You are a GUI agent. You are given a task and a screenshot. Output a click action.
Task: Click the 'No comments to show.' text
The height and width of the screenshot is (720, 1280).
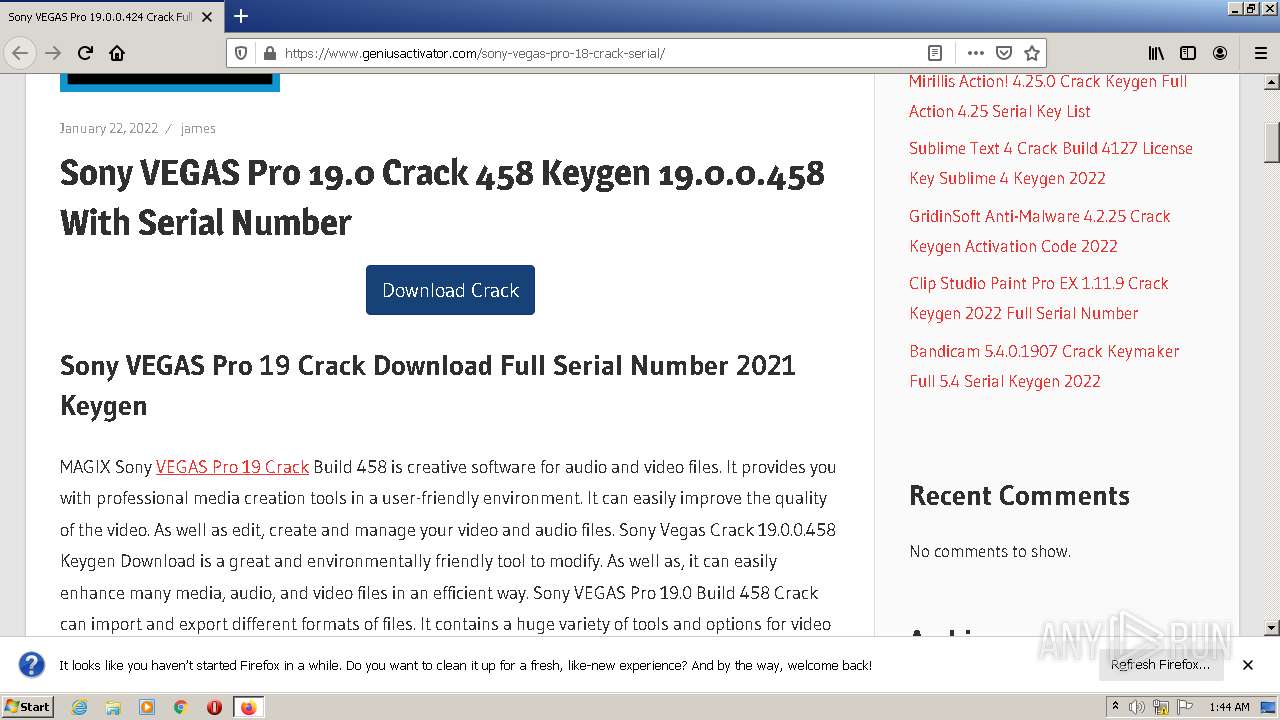tap(990, 551)
